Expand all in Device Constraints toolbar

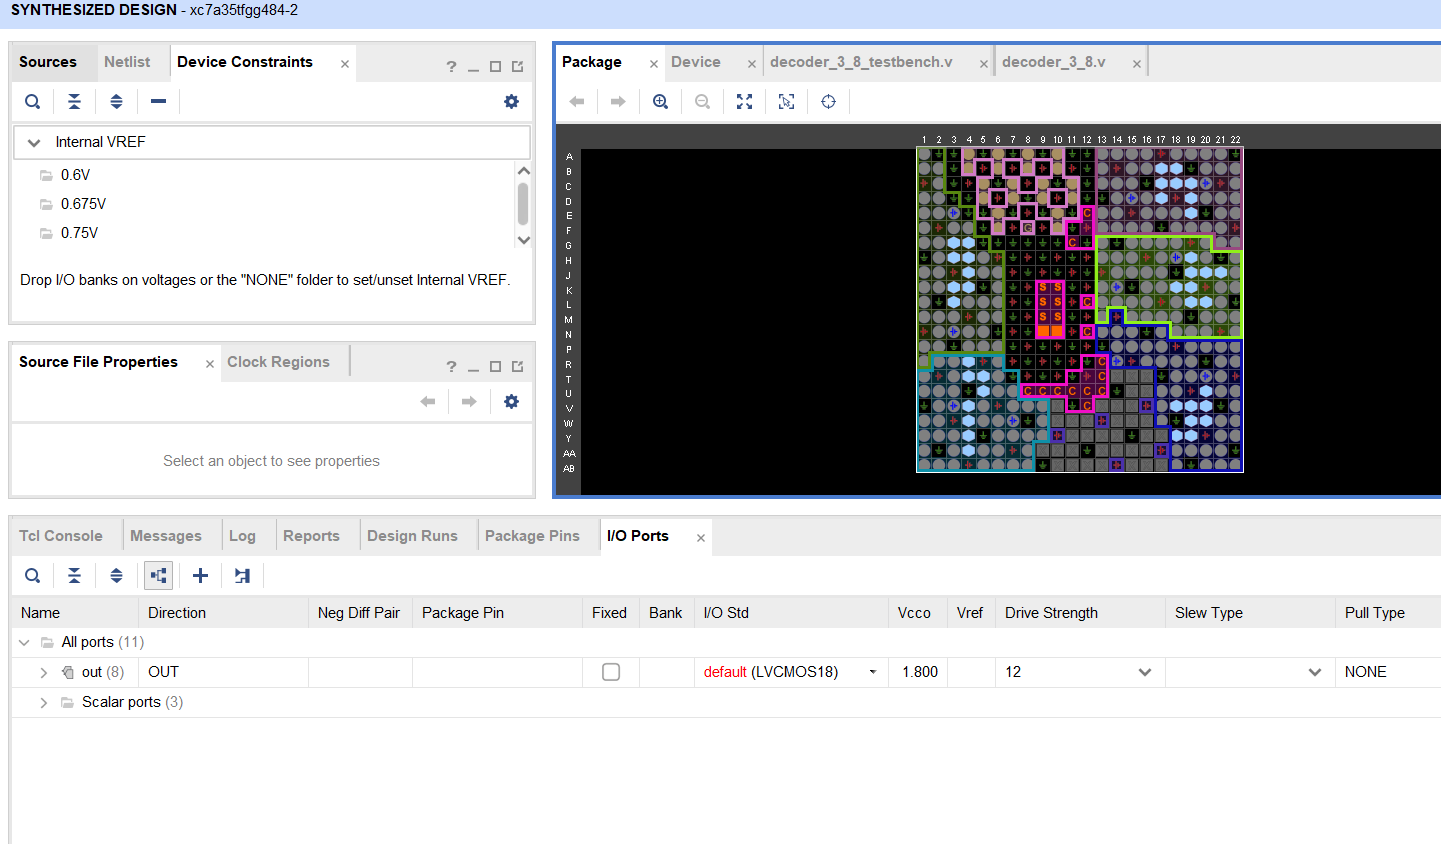116,101
